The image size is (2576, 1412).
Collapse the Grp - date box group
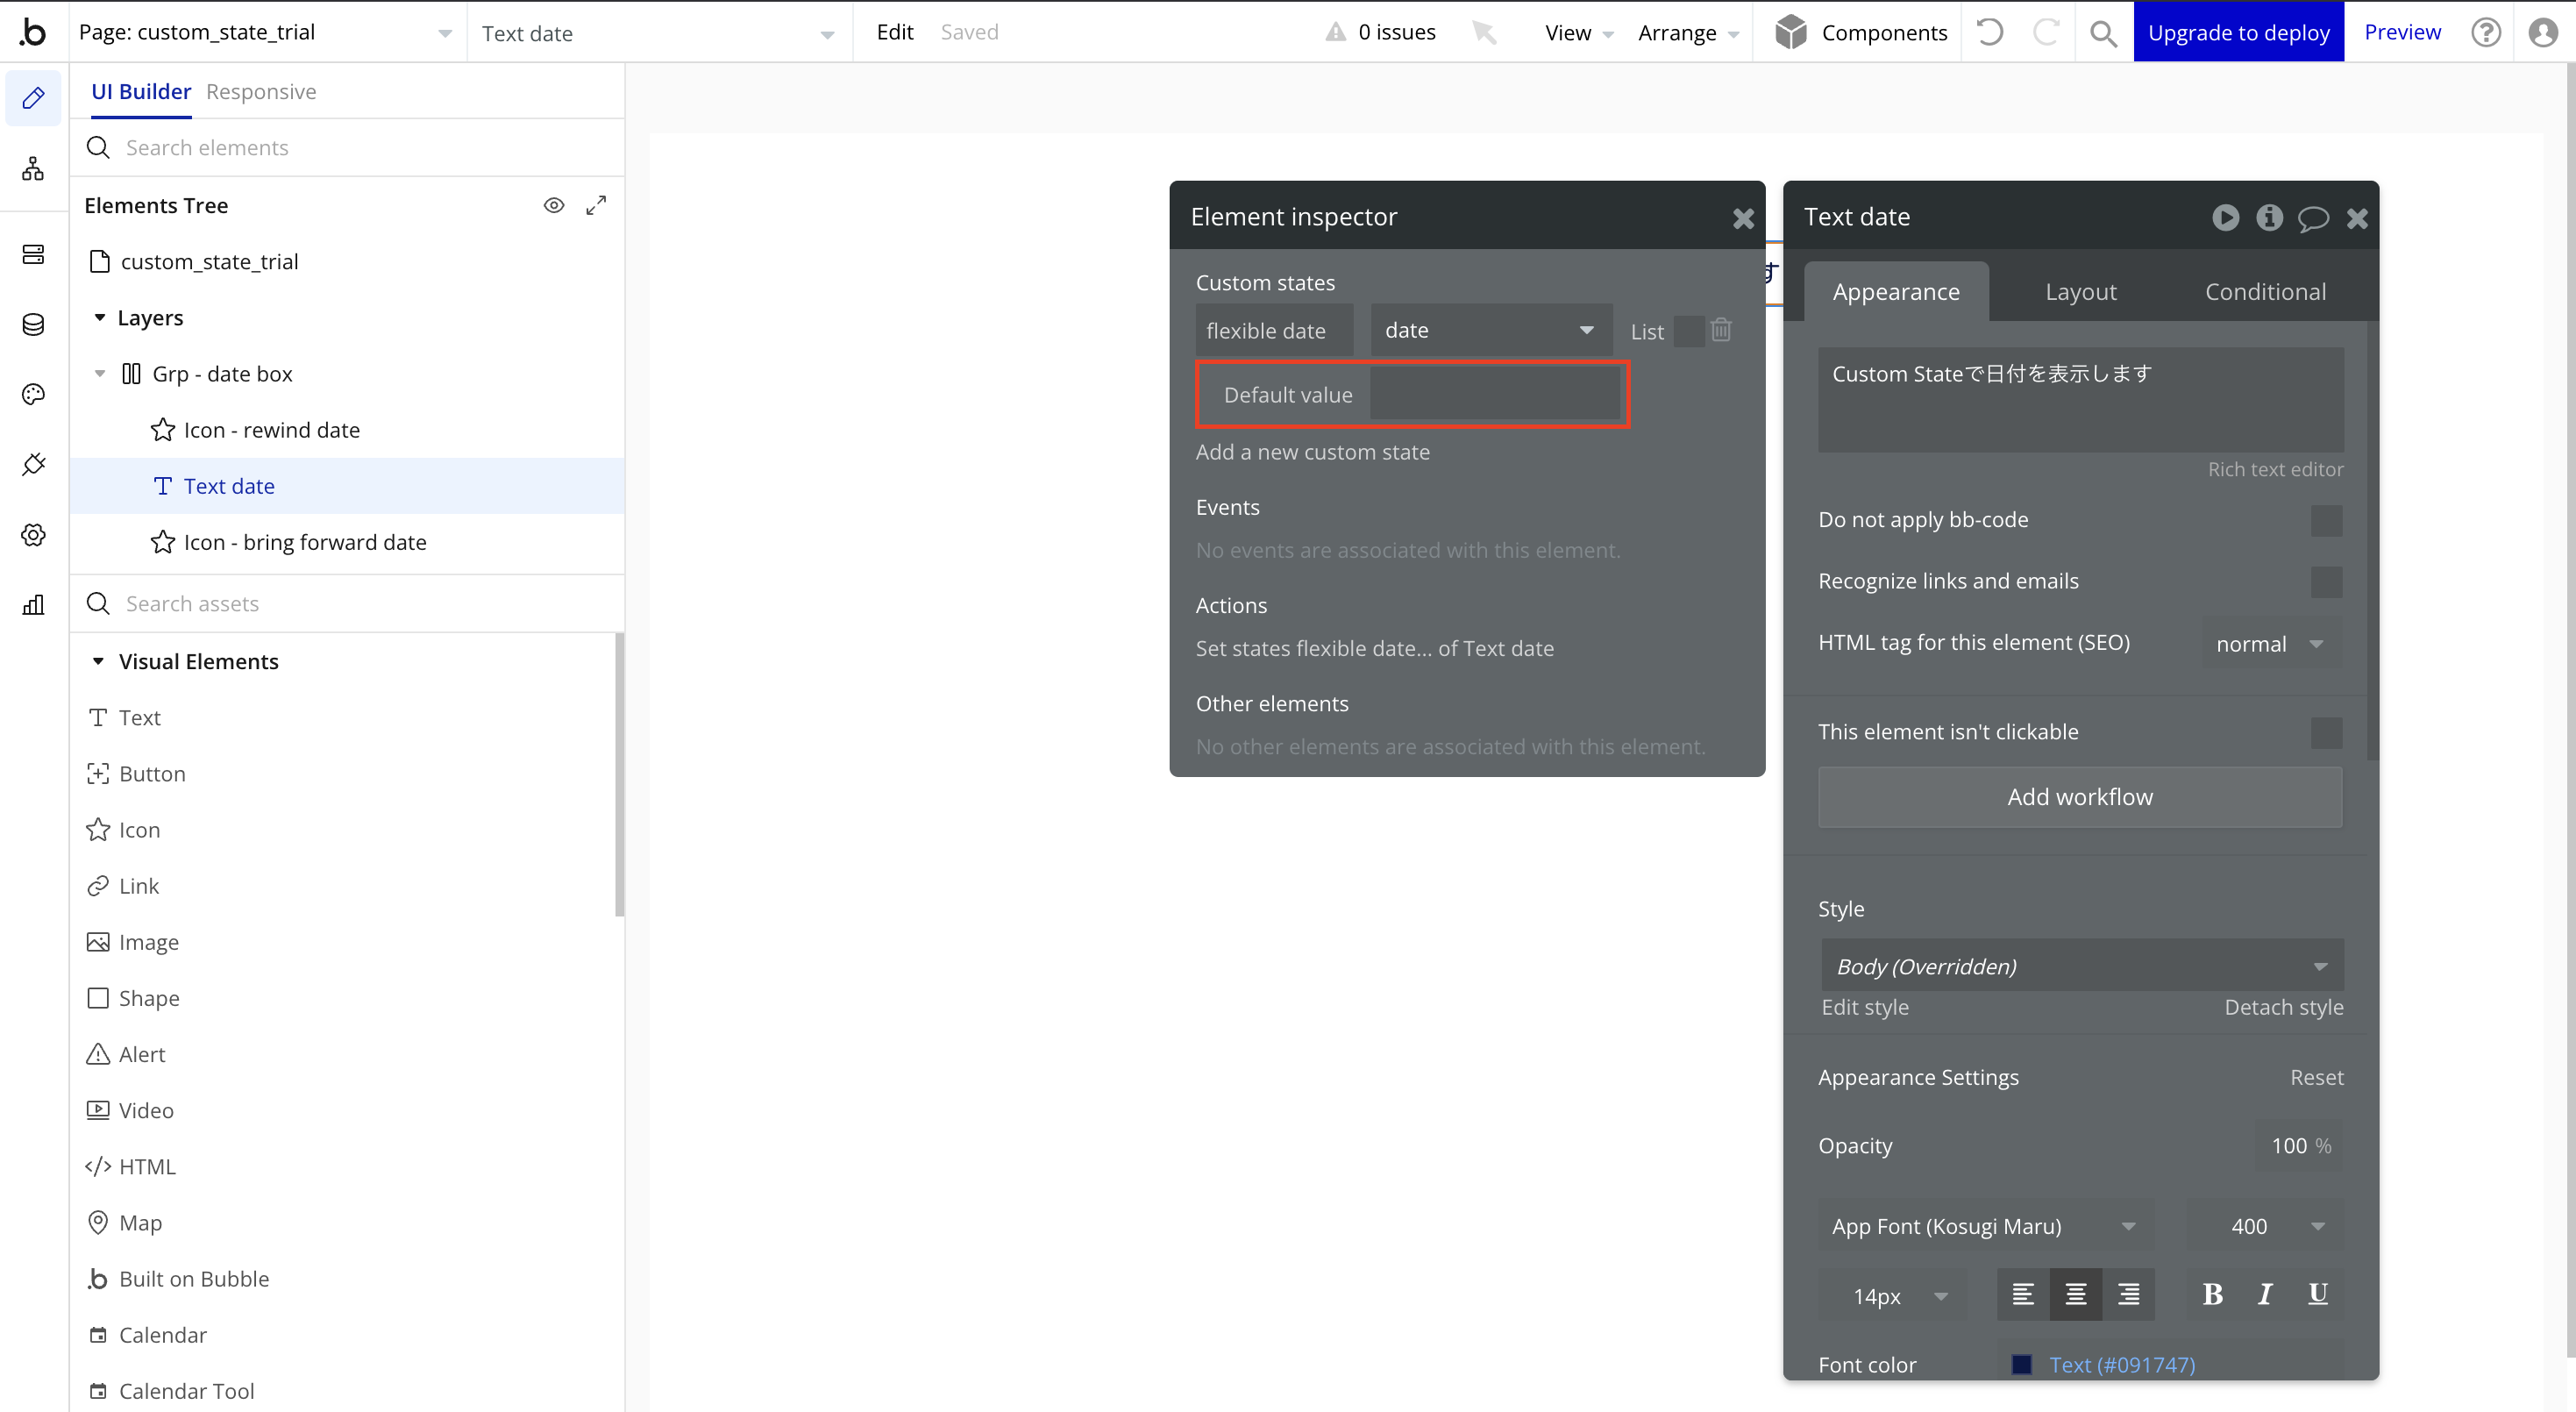coord(99,373)
